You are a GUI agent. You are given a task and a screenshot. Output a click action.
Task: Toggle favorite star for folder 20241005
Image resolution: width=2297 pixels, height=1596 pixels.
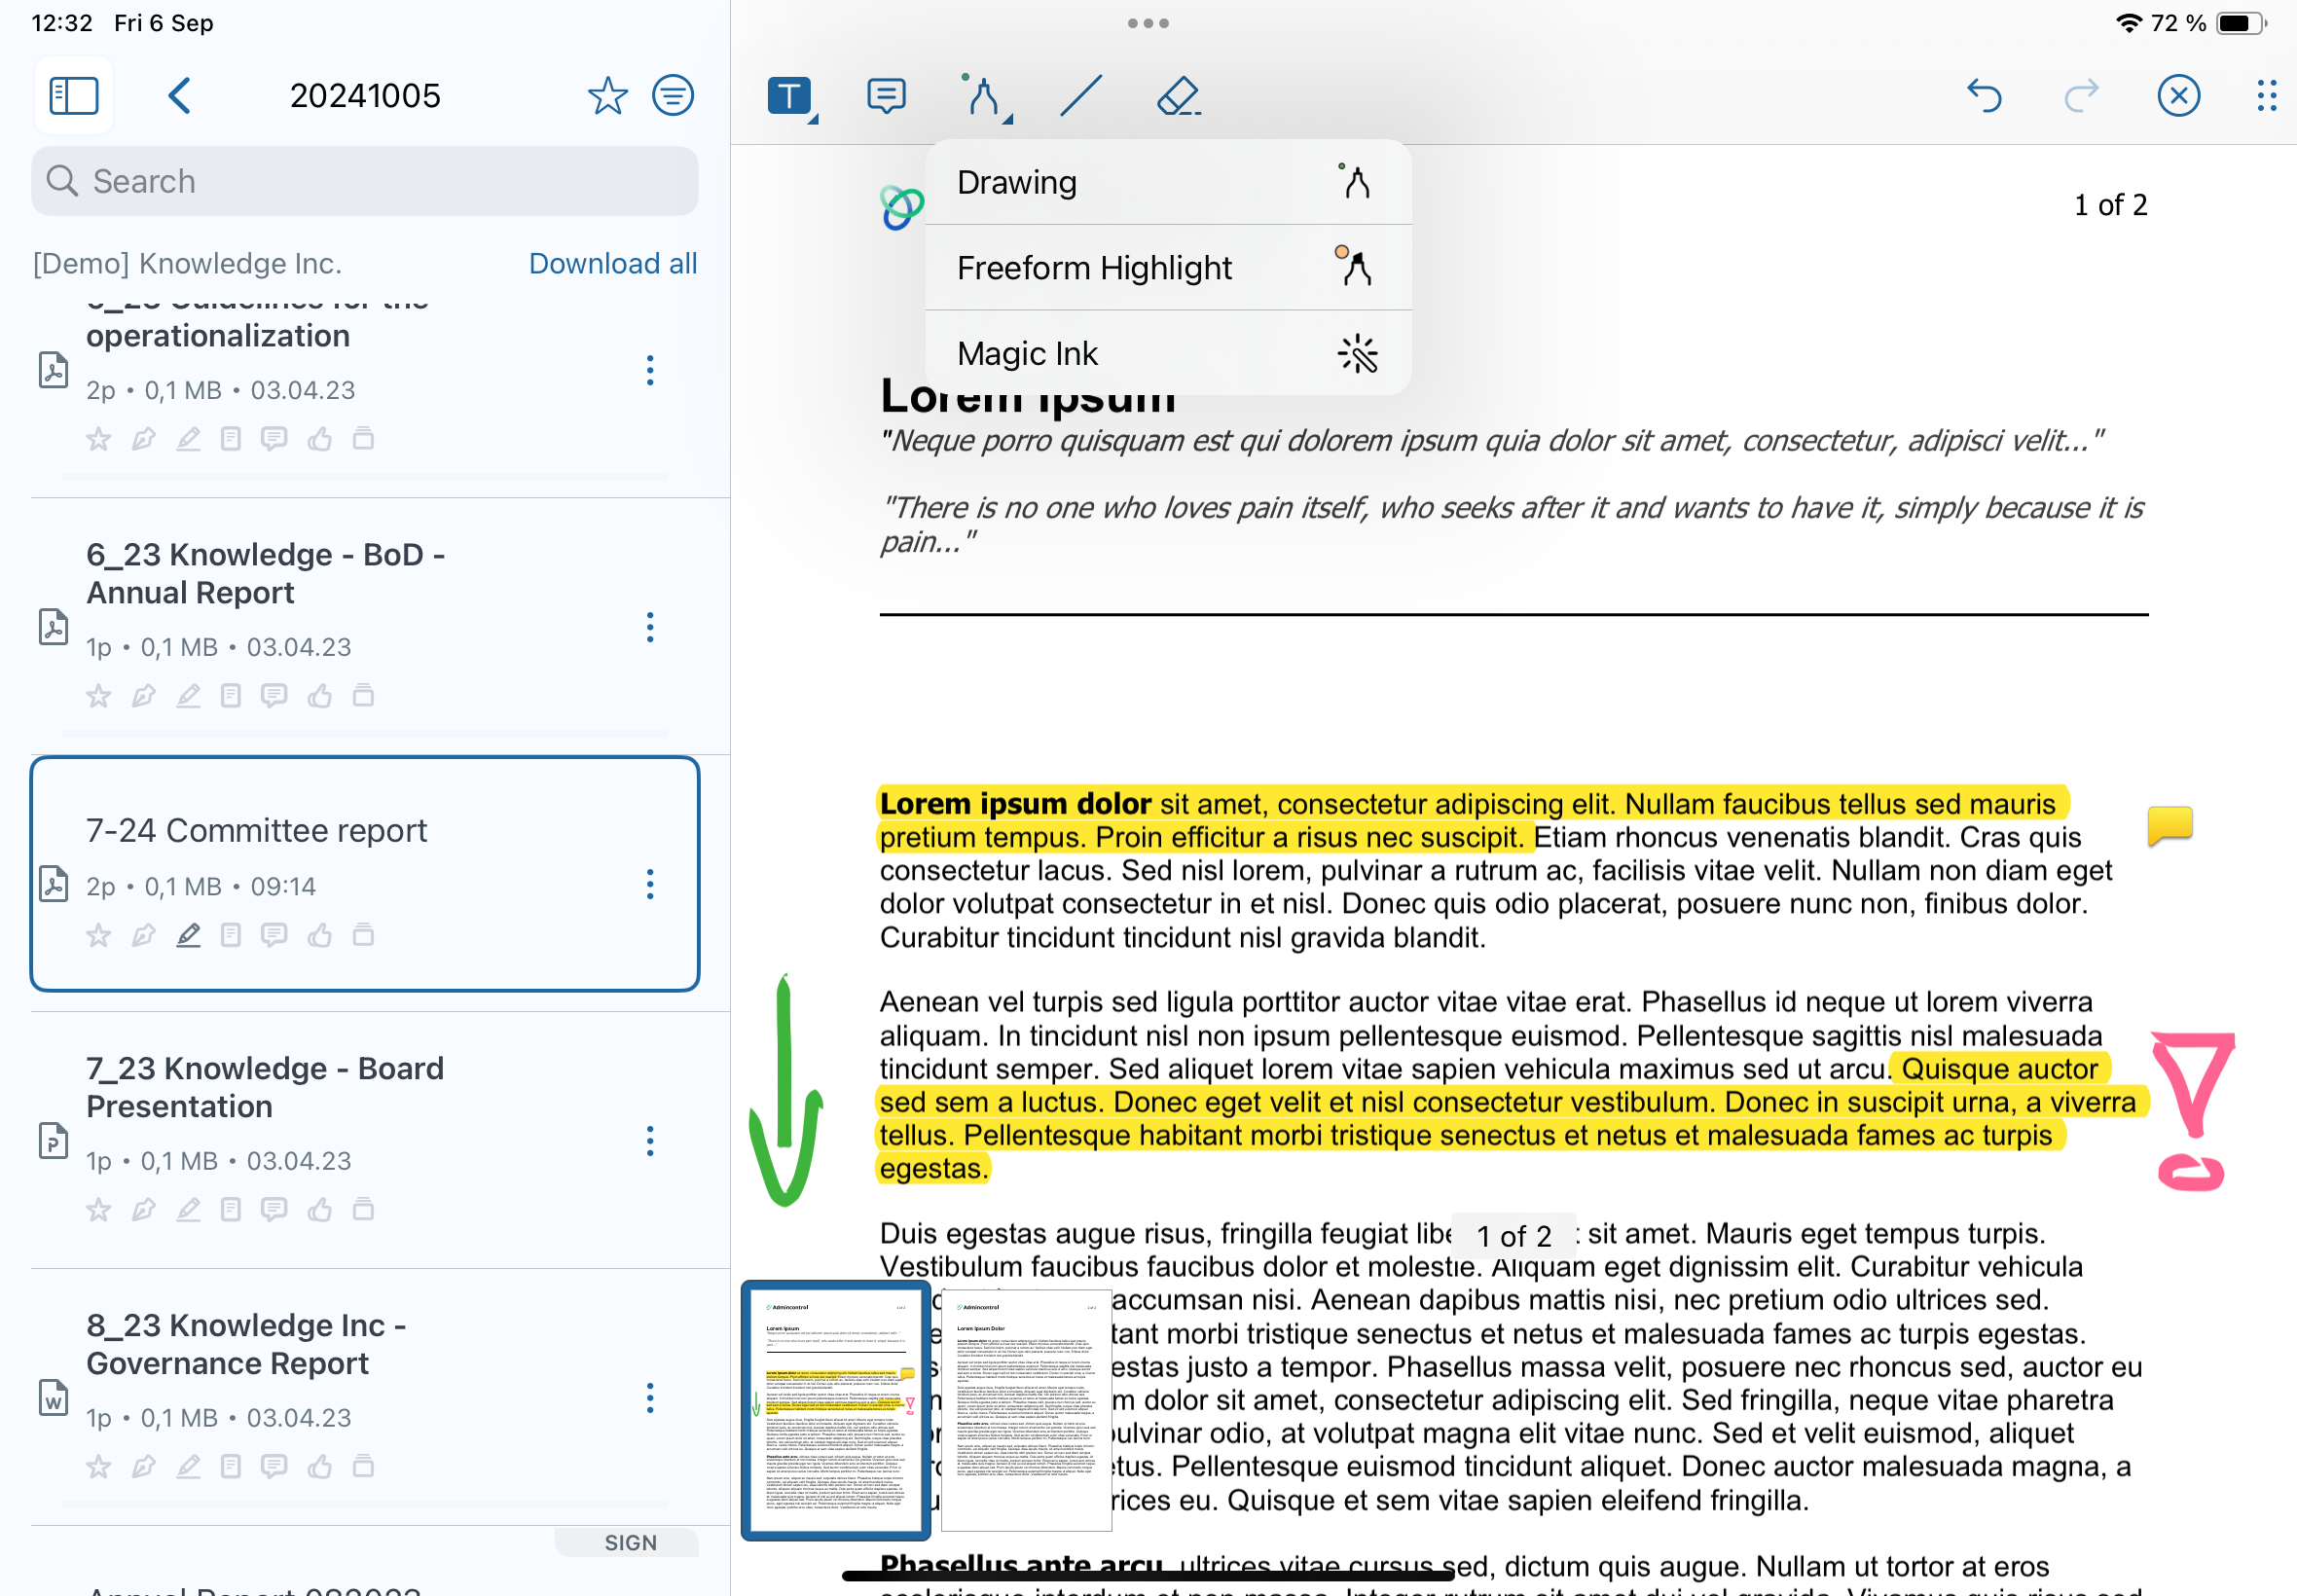[x=607, y=96]
